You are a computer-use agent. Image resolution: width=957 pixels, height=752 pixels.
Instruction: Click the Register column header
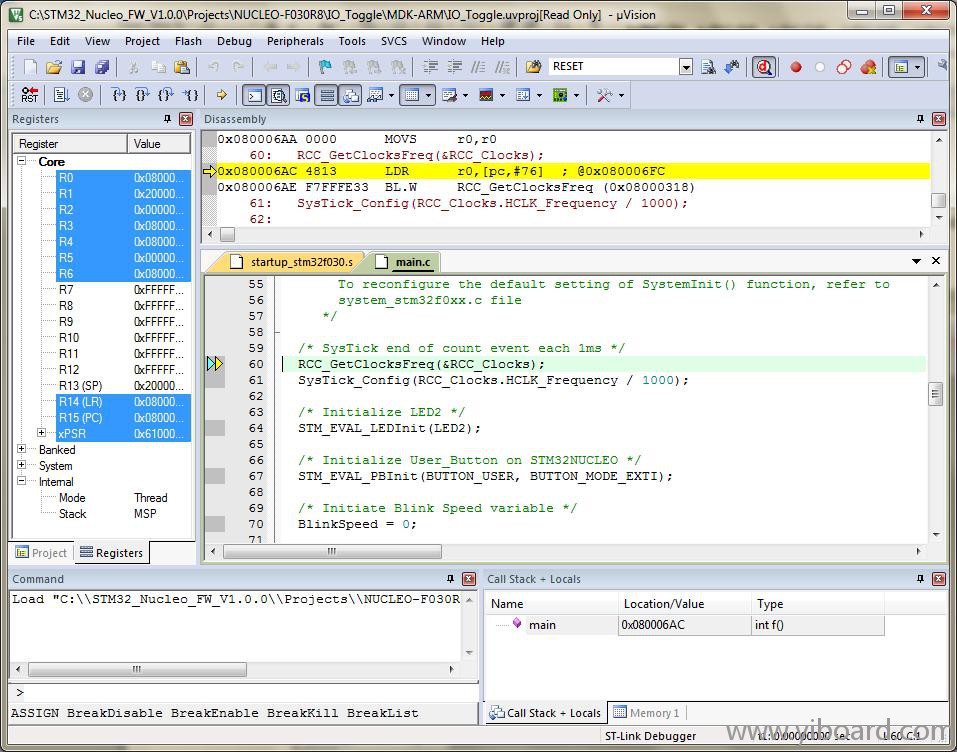[70, 143]
